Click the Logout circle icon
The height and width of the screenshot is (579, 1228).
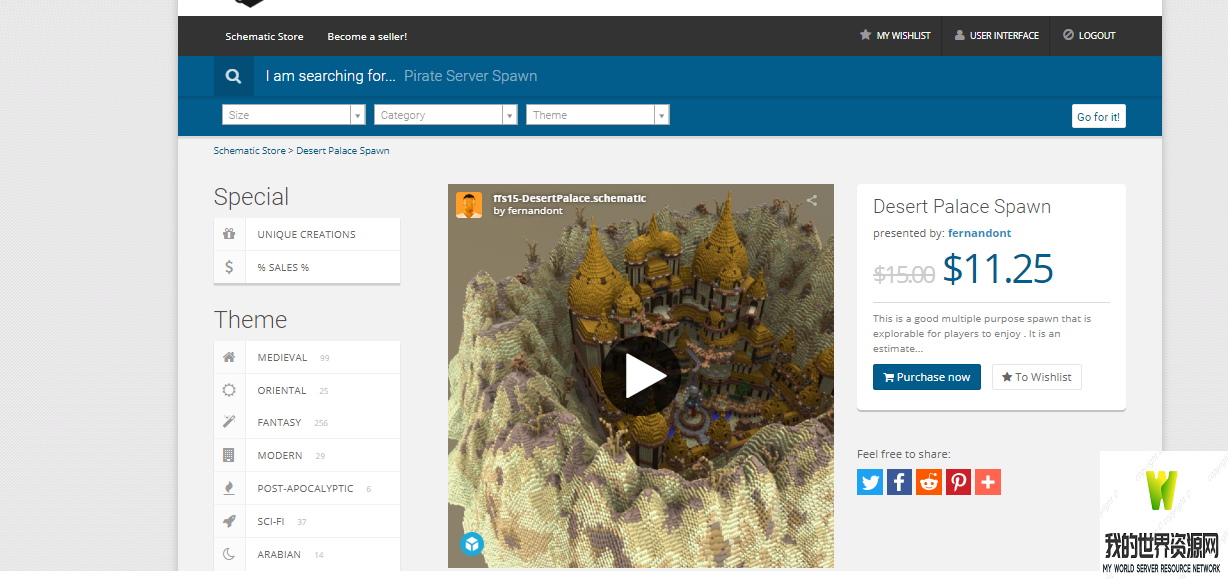[1068, 35]
